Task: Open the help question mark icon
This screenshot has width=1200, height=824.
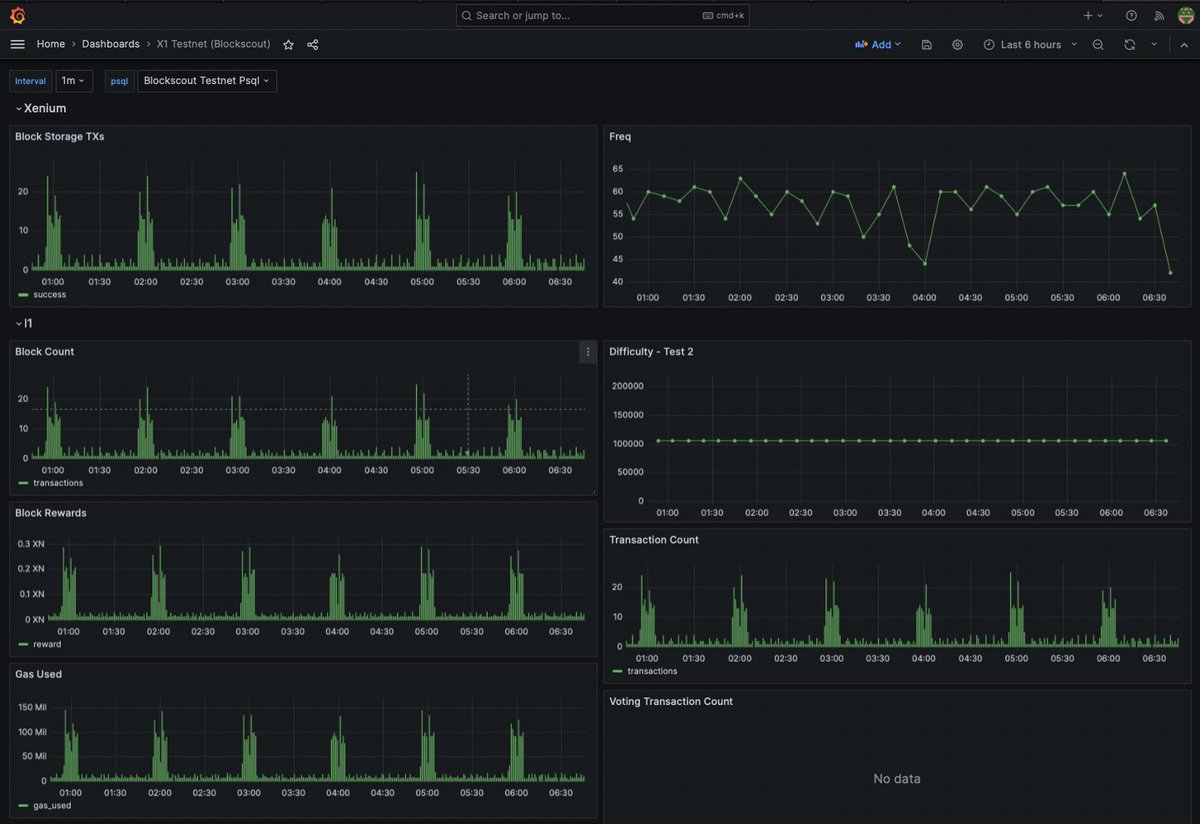Action: click(1131, 16)
